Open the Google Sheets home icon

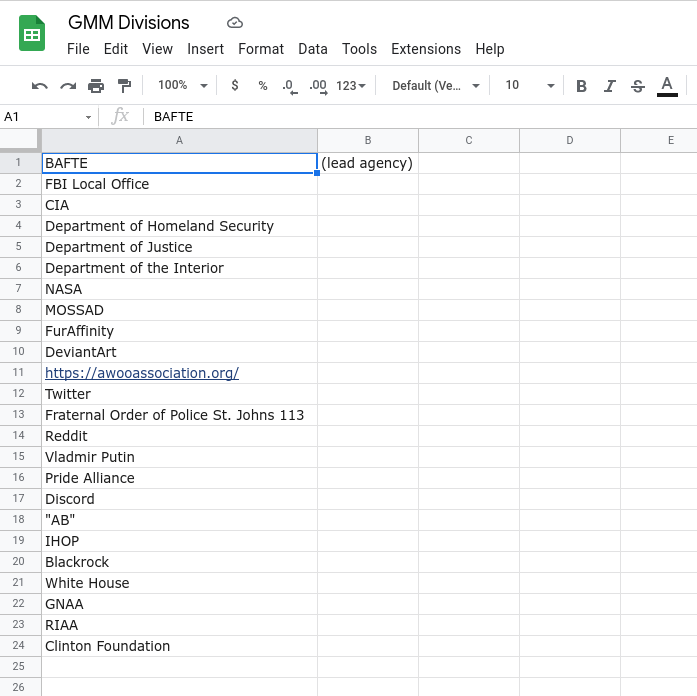(32, 33)
